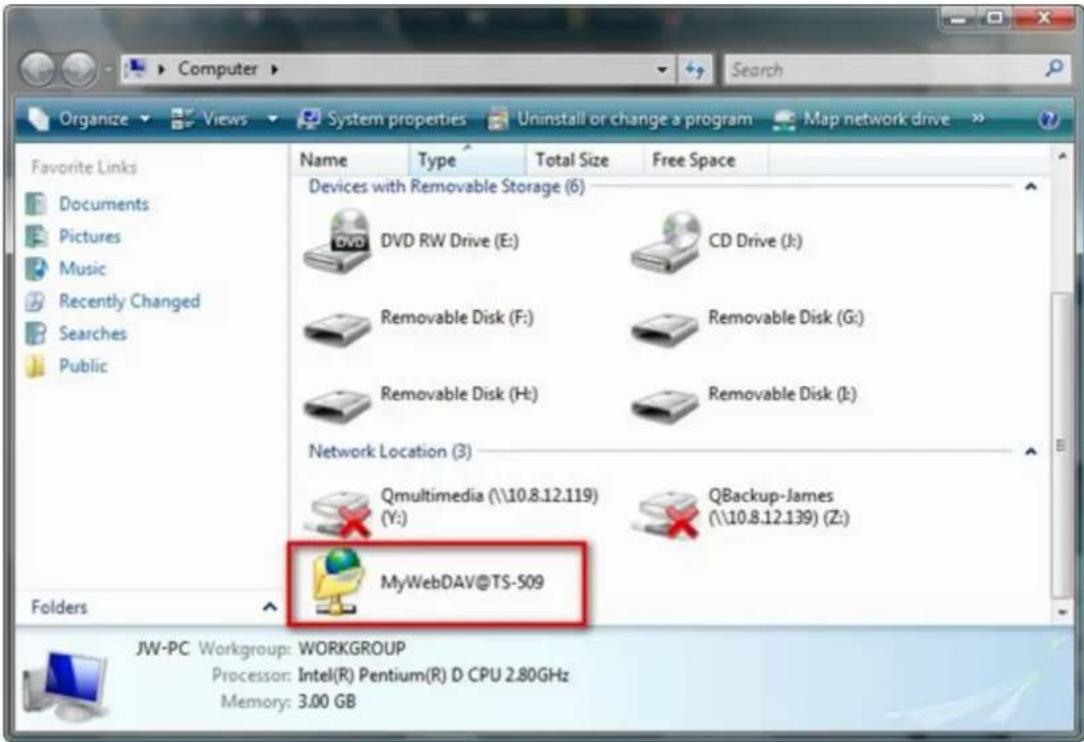Viewport: 1084px width, 742px height.
Task: Click the 'Devices with Removable Storage (6)' heading
Action: (x=447, y=187)
